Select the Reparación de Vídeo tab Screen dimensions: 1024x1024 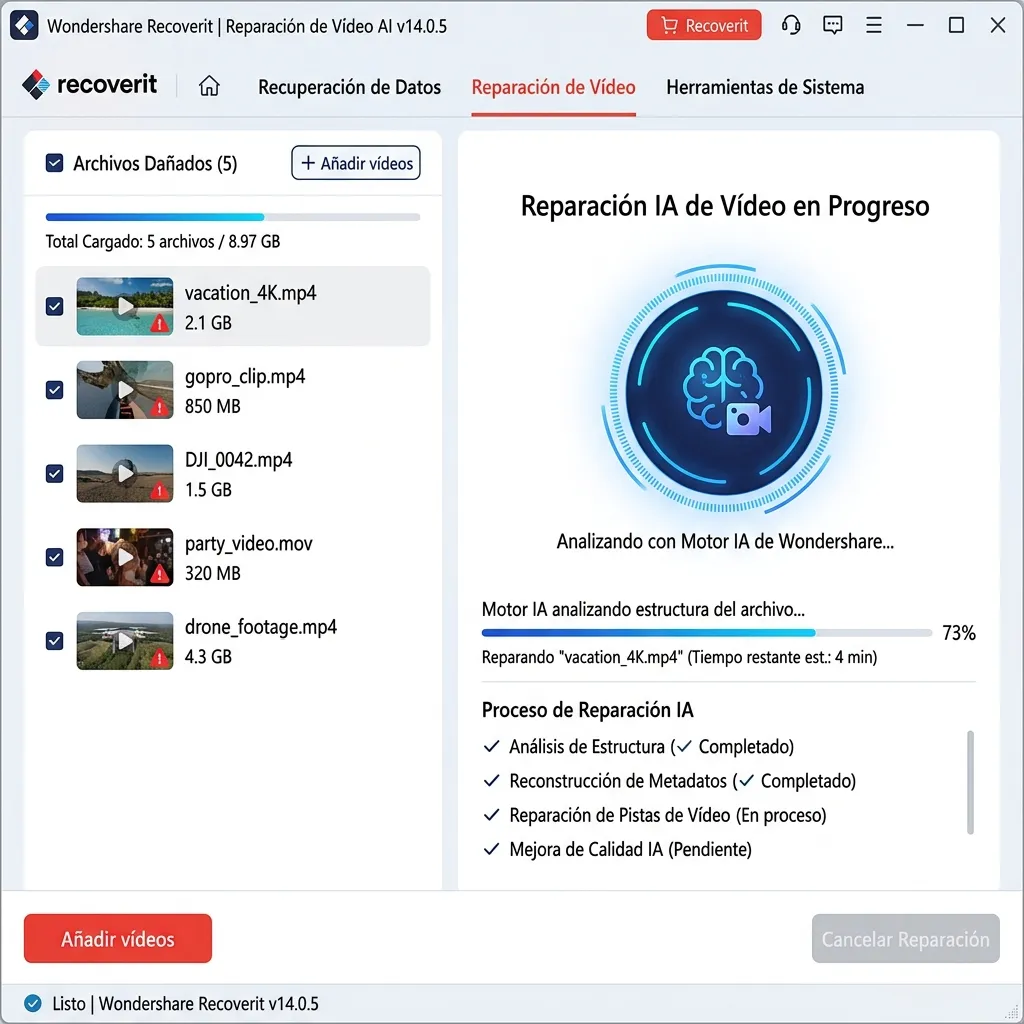(553, 87)
